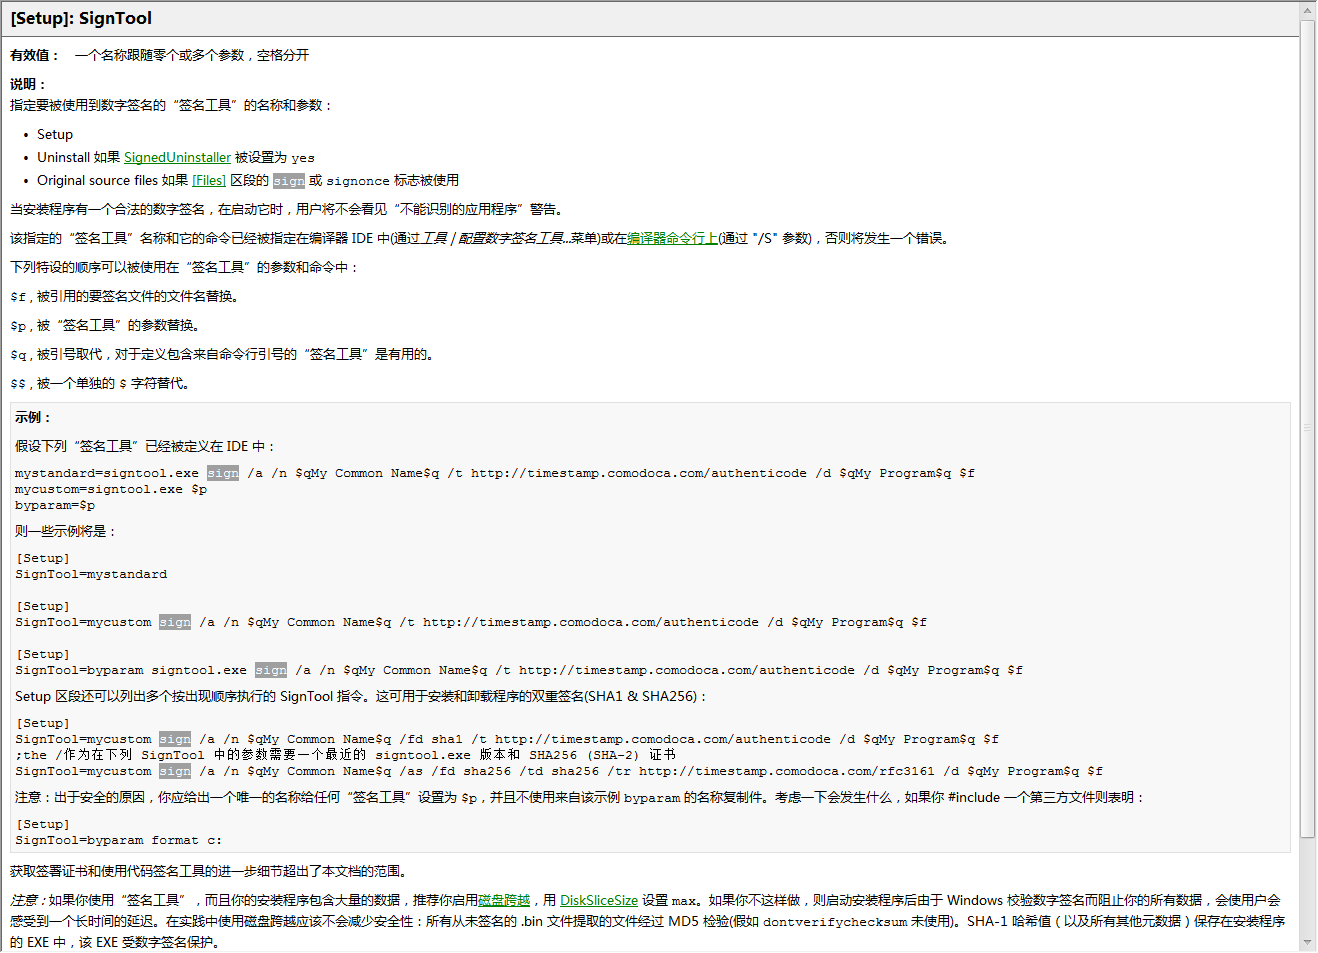Click the "mycustom=signtool.exe $p" code line
The height and width of the screenshot is (953, 1318).
(x=111, y=490)
